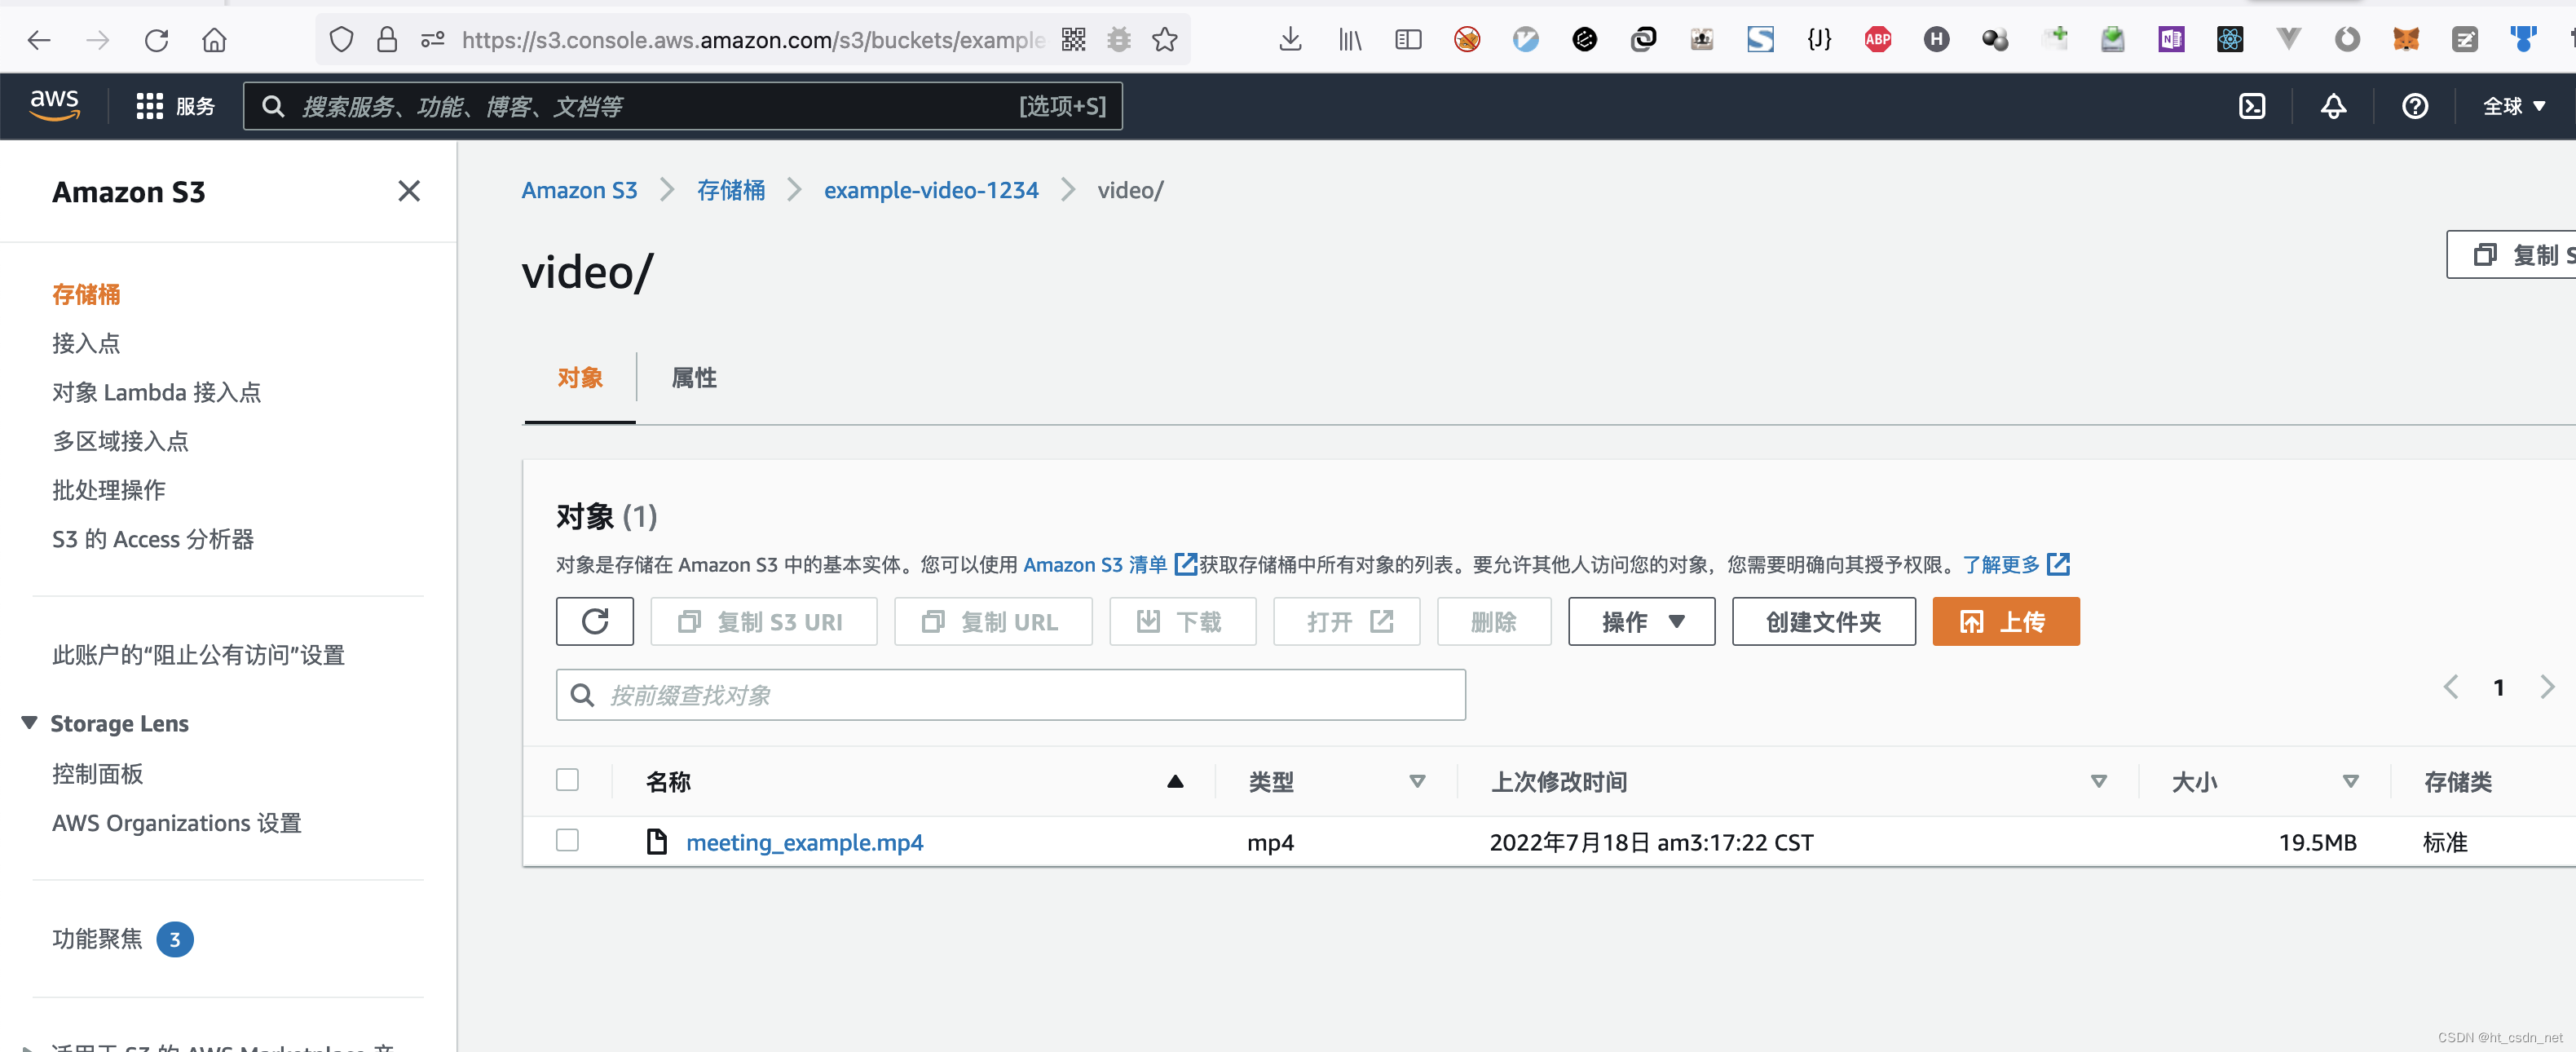The width and height of the screenshot is (2576, 1052).
Task: Open 此账户的“阻止公有访问”设置
Action: coord(198,655)
